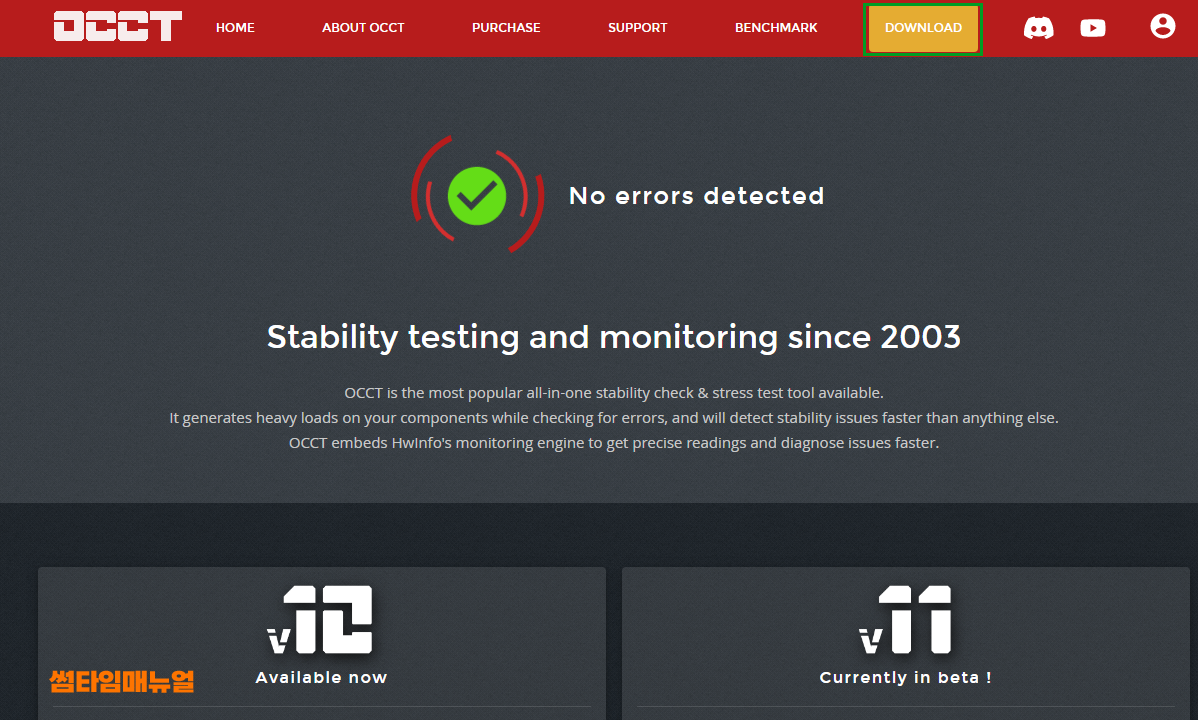Click the 'Stability testing and monitoring since 2003' heading
This screenshot has height=720, width=1198.
coord(614,337)
